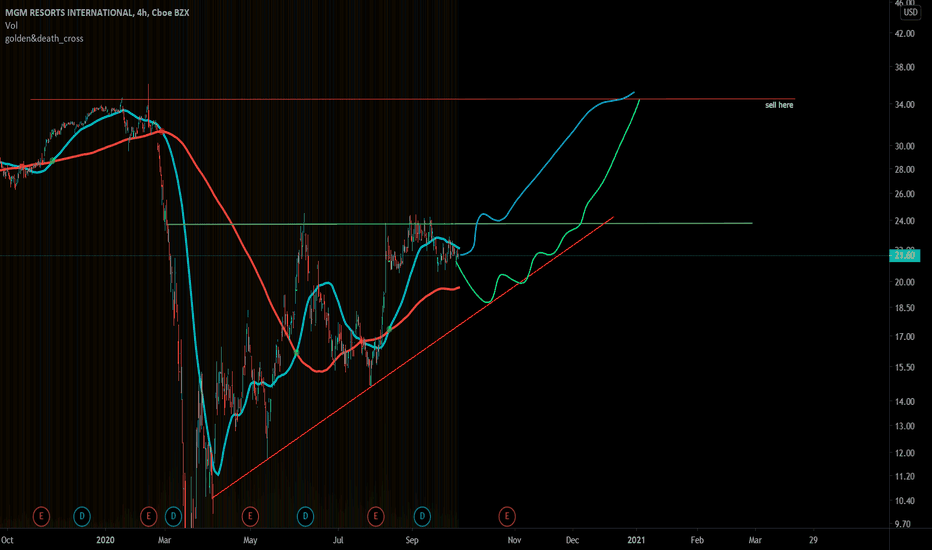Open the earnings marker nearest the Nov label
The height and width of the screenshot is (550, 932).
tap(507, 516)
